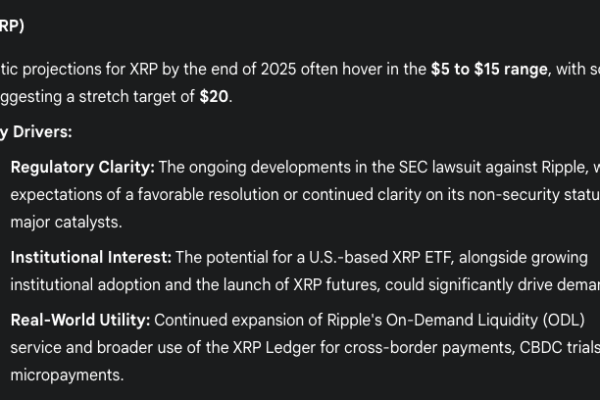Select the "Institutional Interest:" bold label
Screen dimensions: 600x400
point(89,257)
